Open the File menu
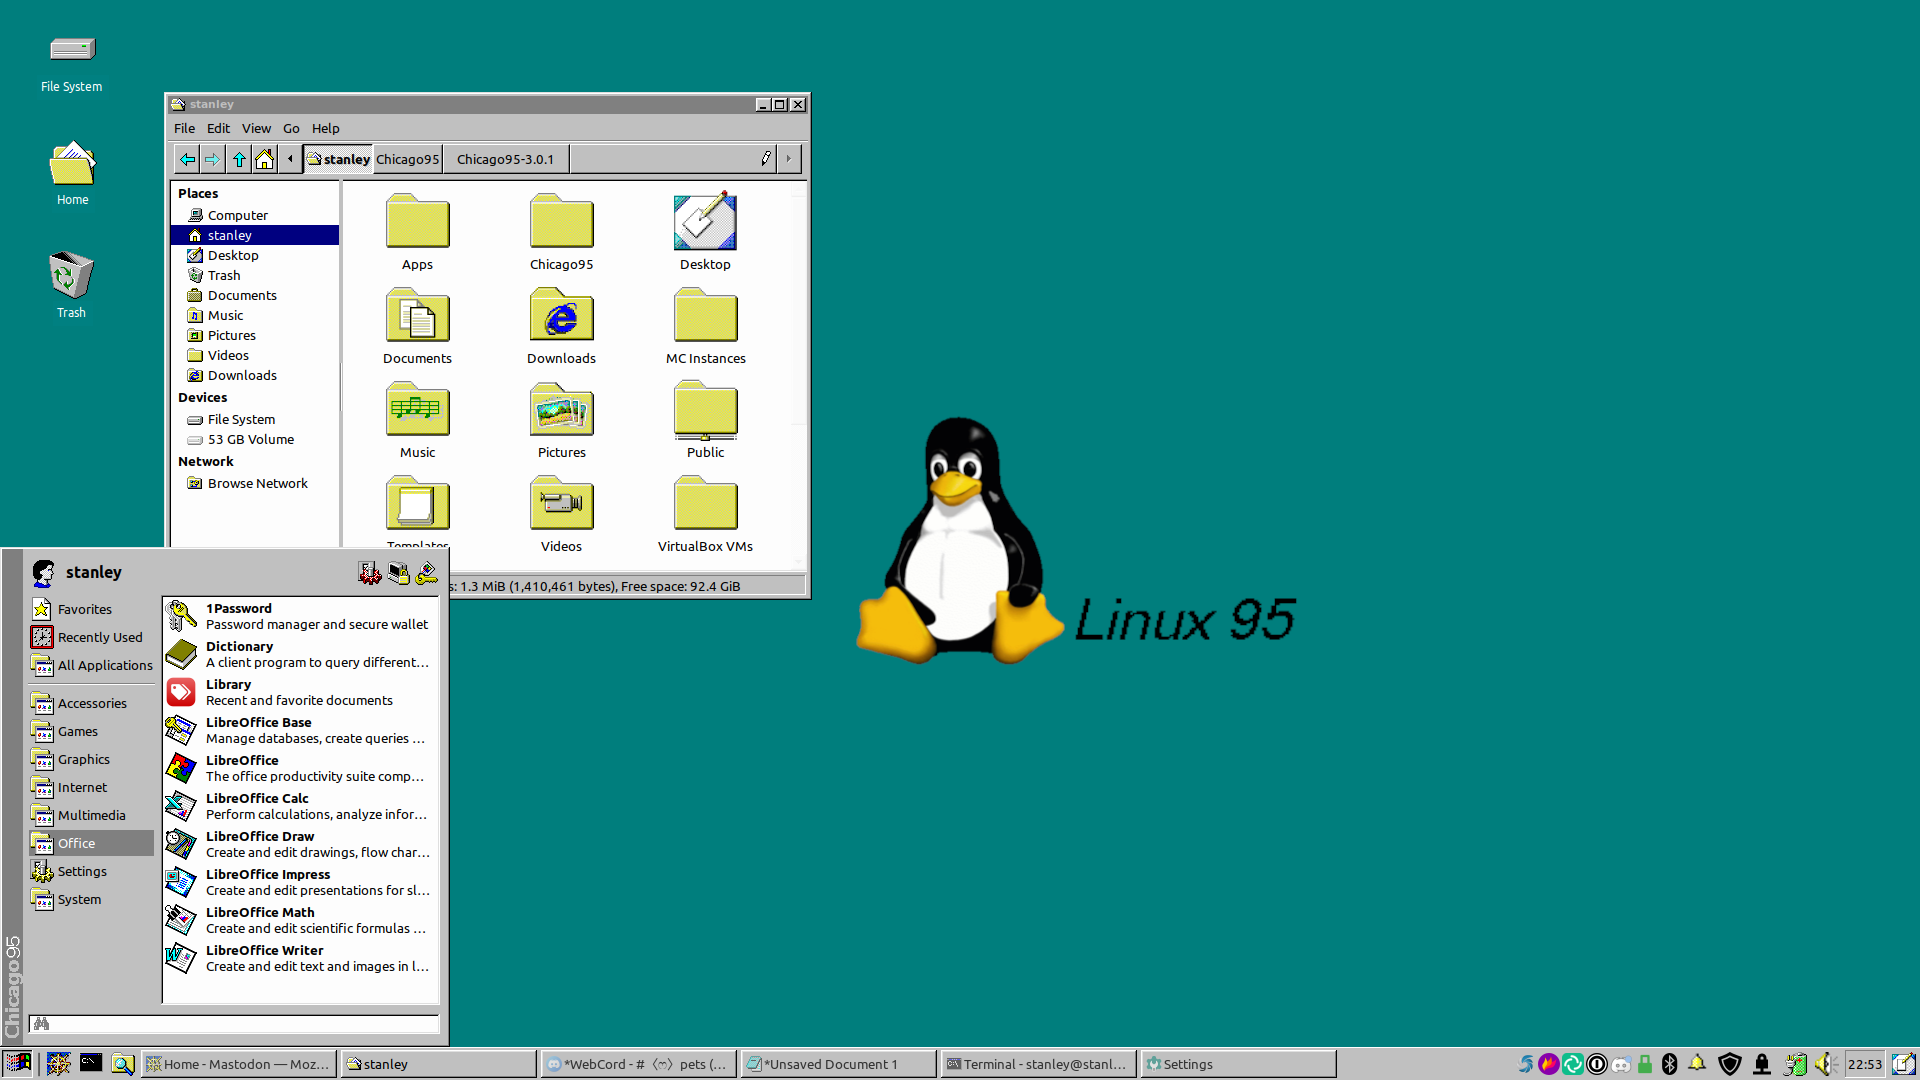Image resolution: width=1920 pixels, height=1080 pixels. point(184,128)
